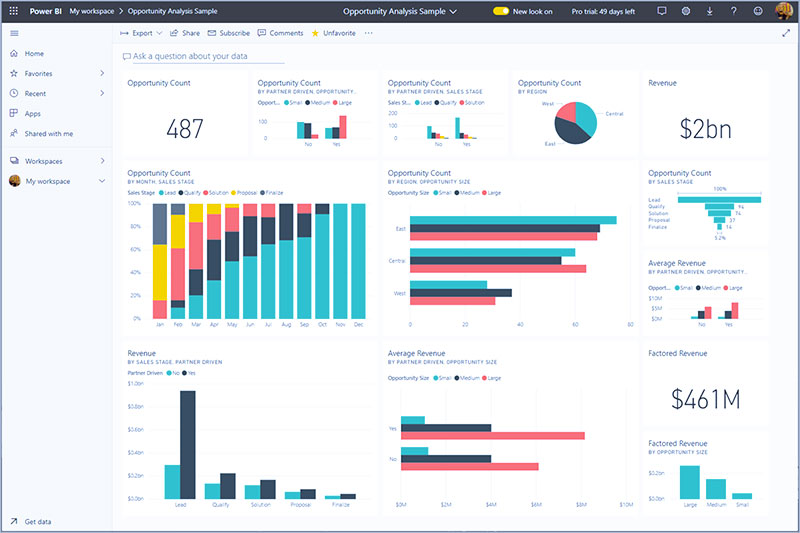Click the Lead funnel bar
This screenshot has height=533, width=800.
pos(719,199)
